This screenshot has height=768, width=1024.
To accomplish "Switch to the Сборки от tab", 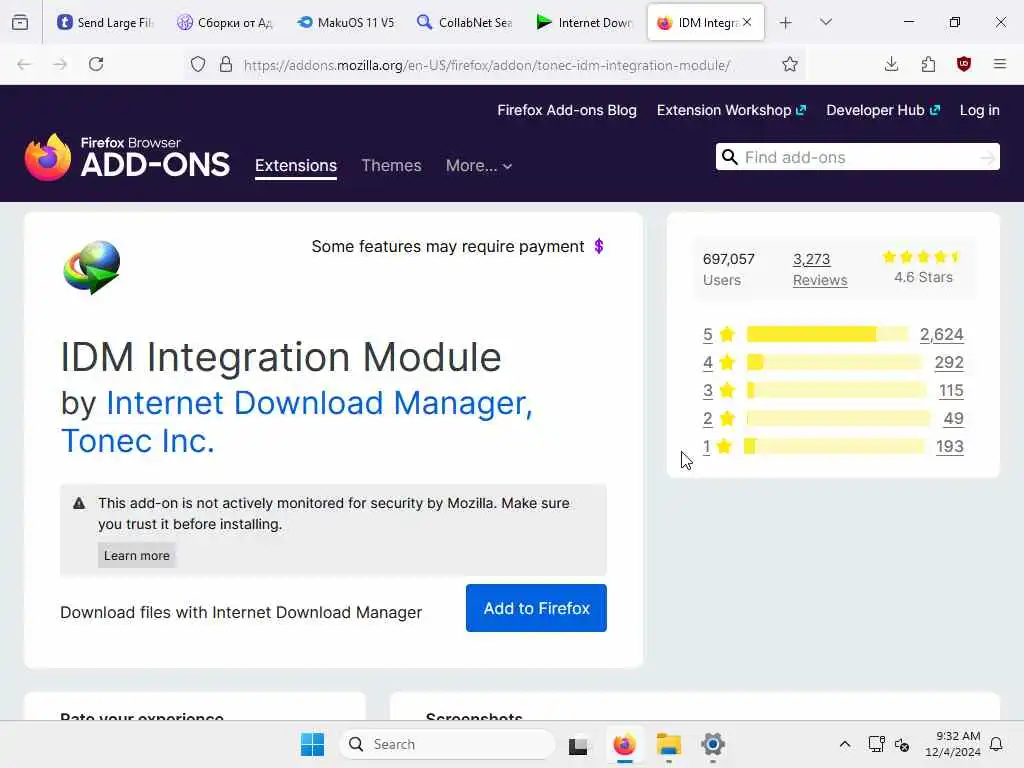I will 225,22.
